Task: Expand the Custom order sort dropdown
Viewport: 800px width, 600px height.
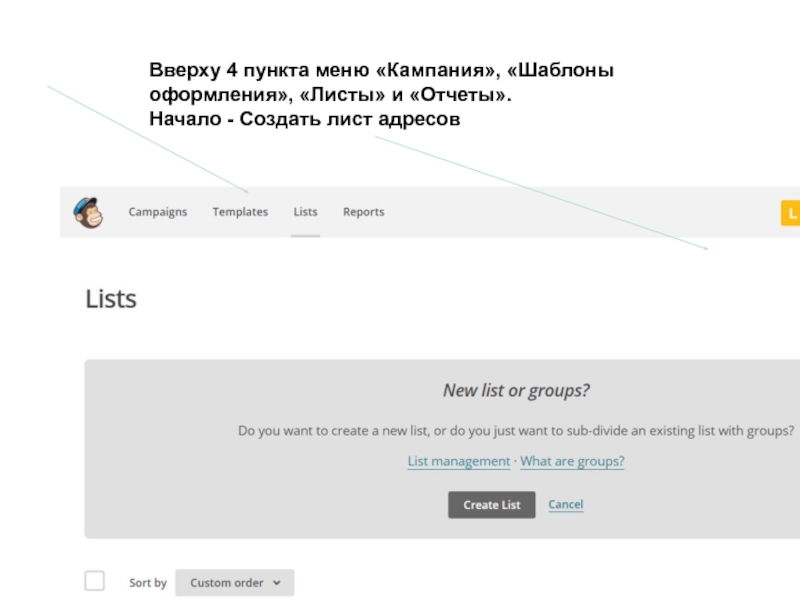Action: click(x=235, y=583)
